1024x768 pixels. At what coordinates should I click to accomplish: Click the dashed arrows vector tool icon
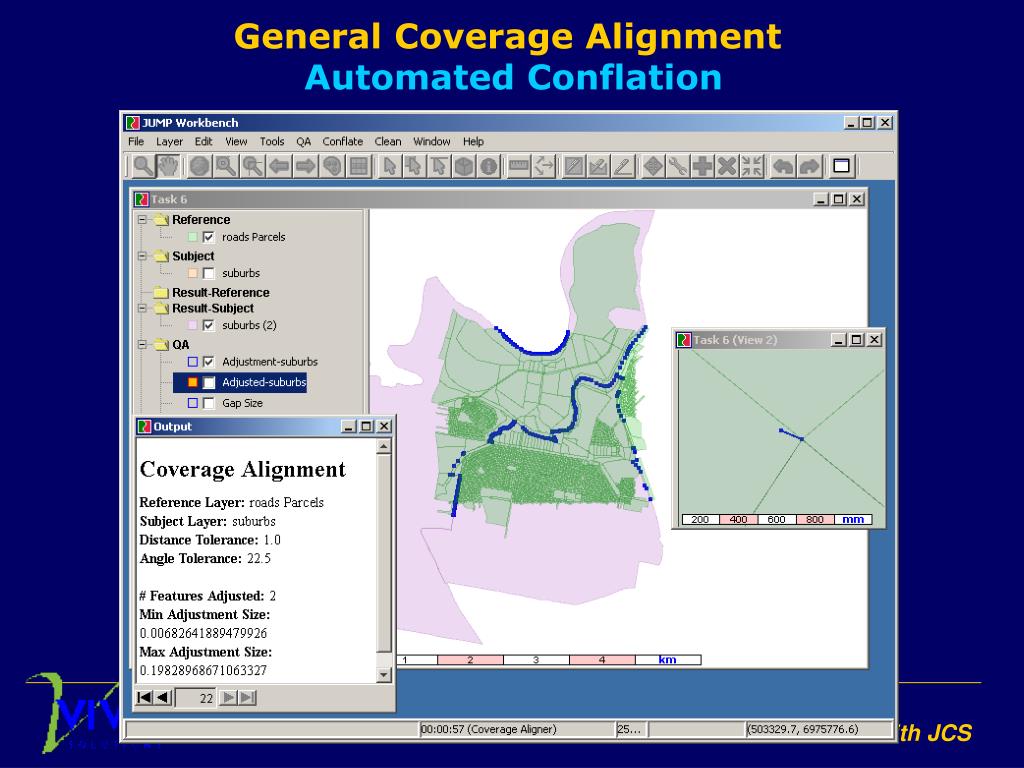point(544,166)
